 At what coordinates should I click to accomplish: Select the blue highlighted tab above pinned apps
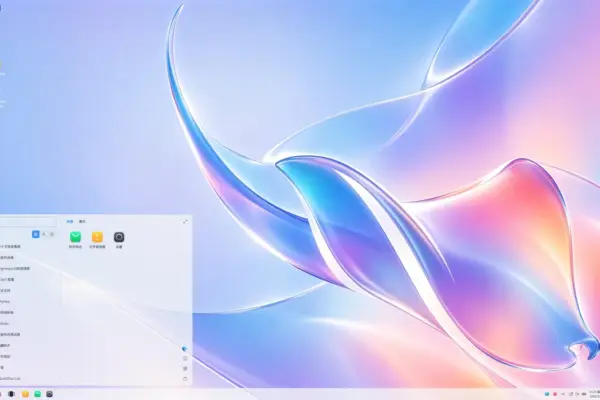70,222
